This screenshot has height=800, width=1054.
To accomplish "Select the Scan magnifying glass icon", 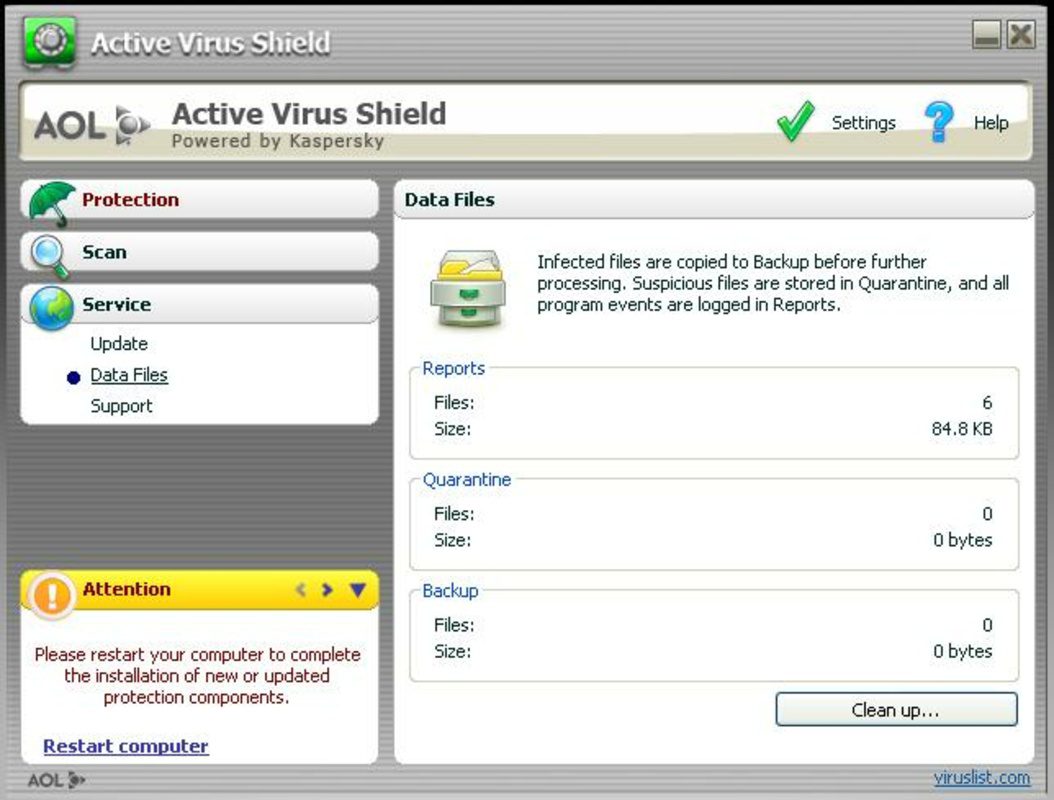I will 48,251.
